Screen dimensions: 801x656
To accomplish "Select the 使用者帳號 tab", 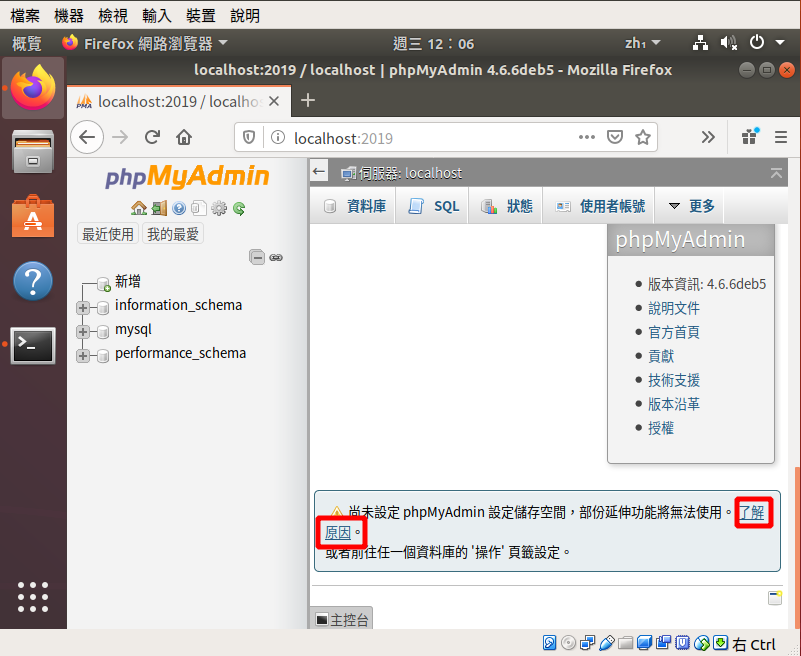I will coord(600,206).
